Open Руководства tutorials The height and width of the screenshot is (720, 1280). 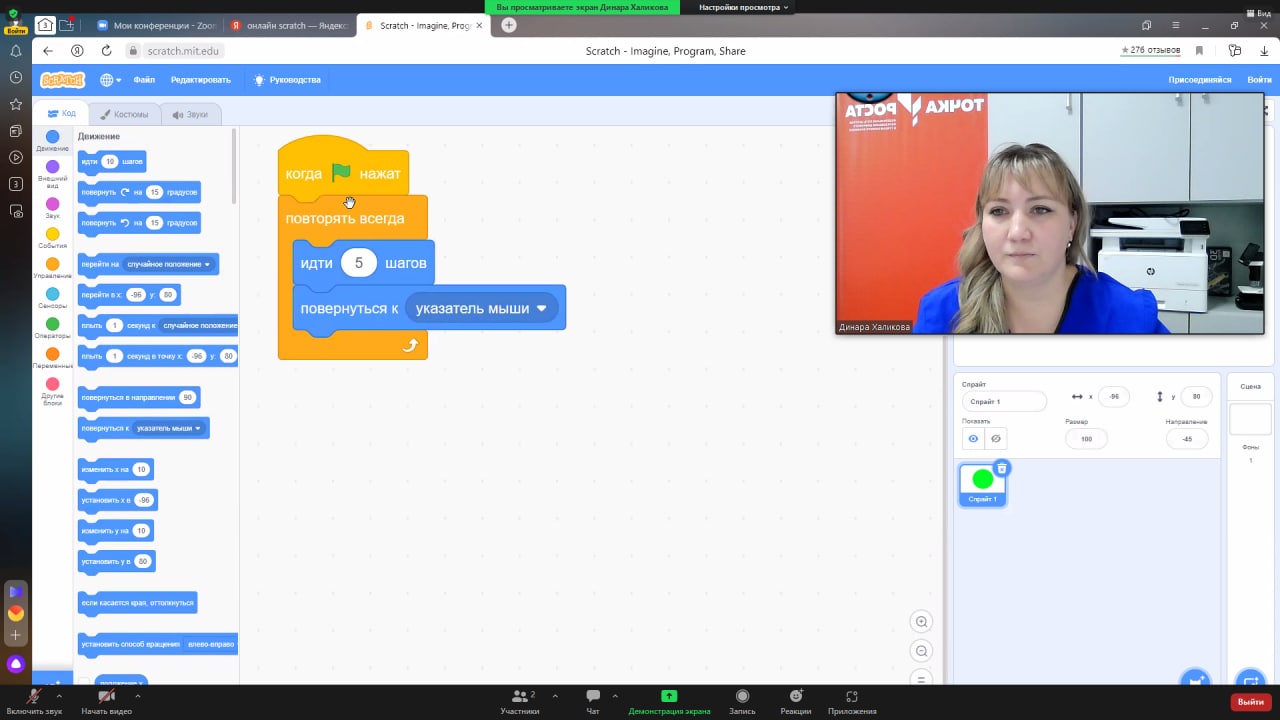click(x=287, y=80)
